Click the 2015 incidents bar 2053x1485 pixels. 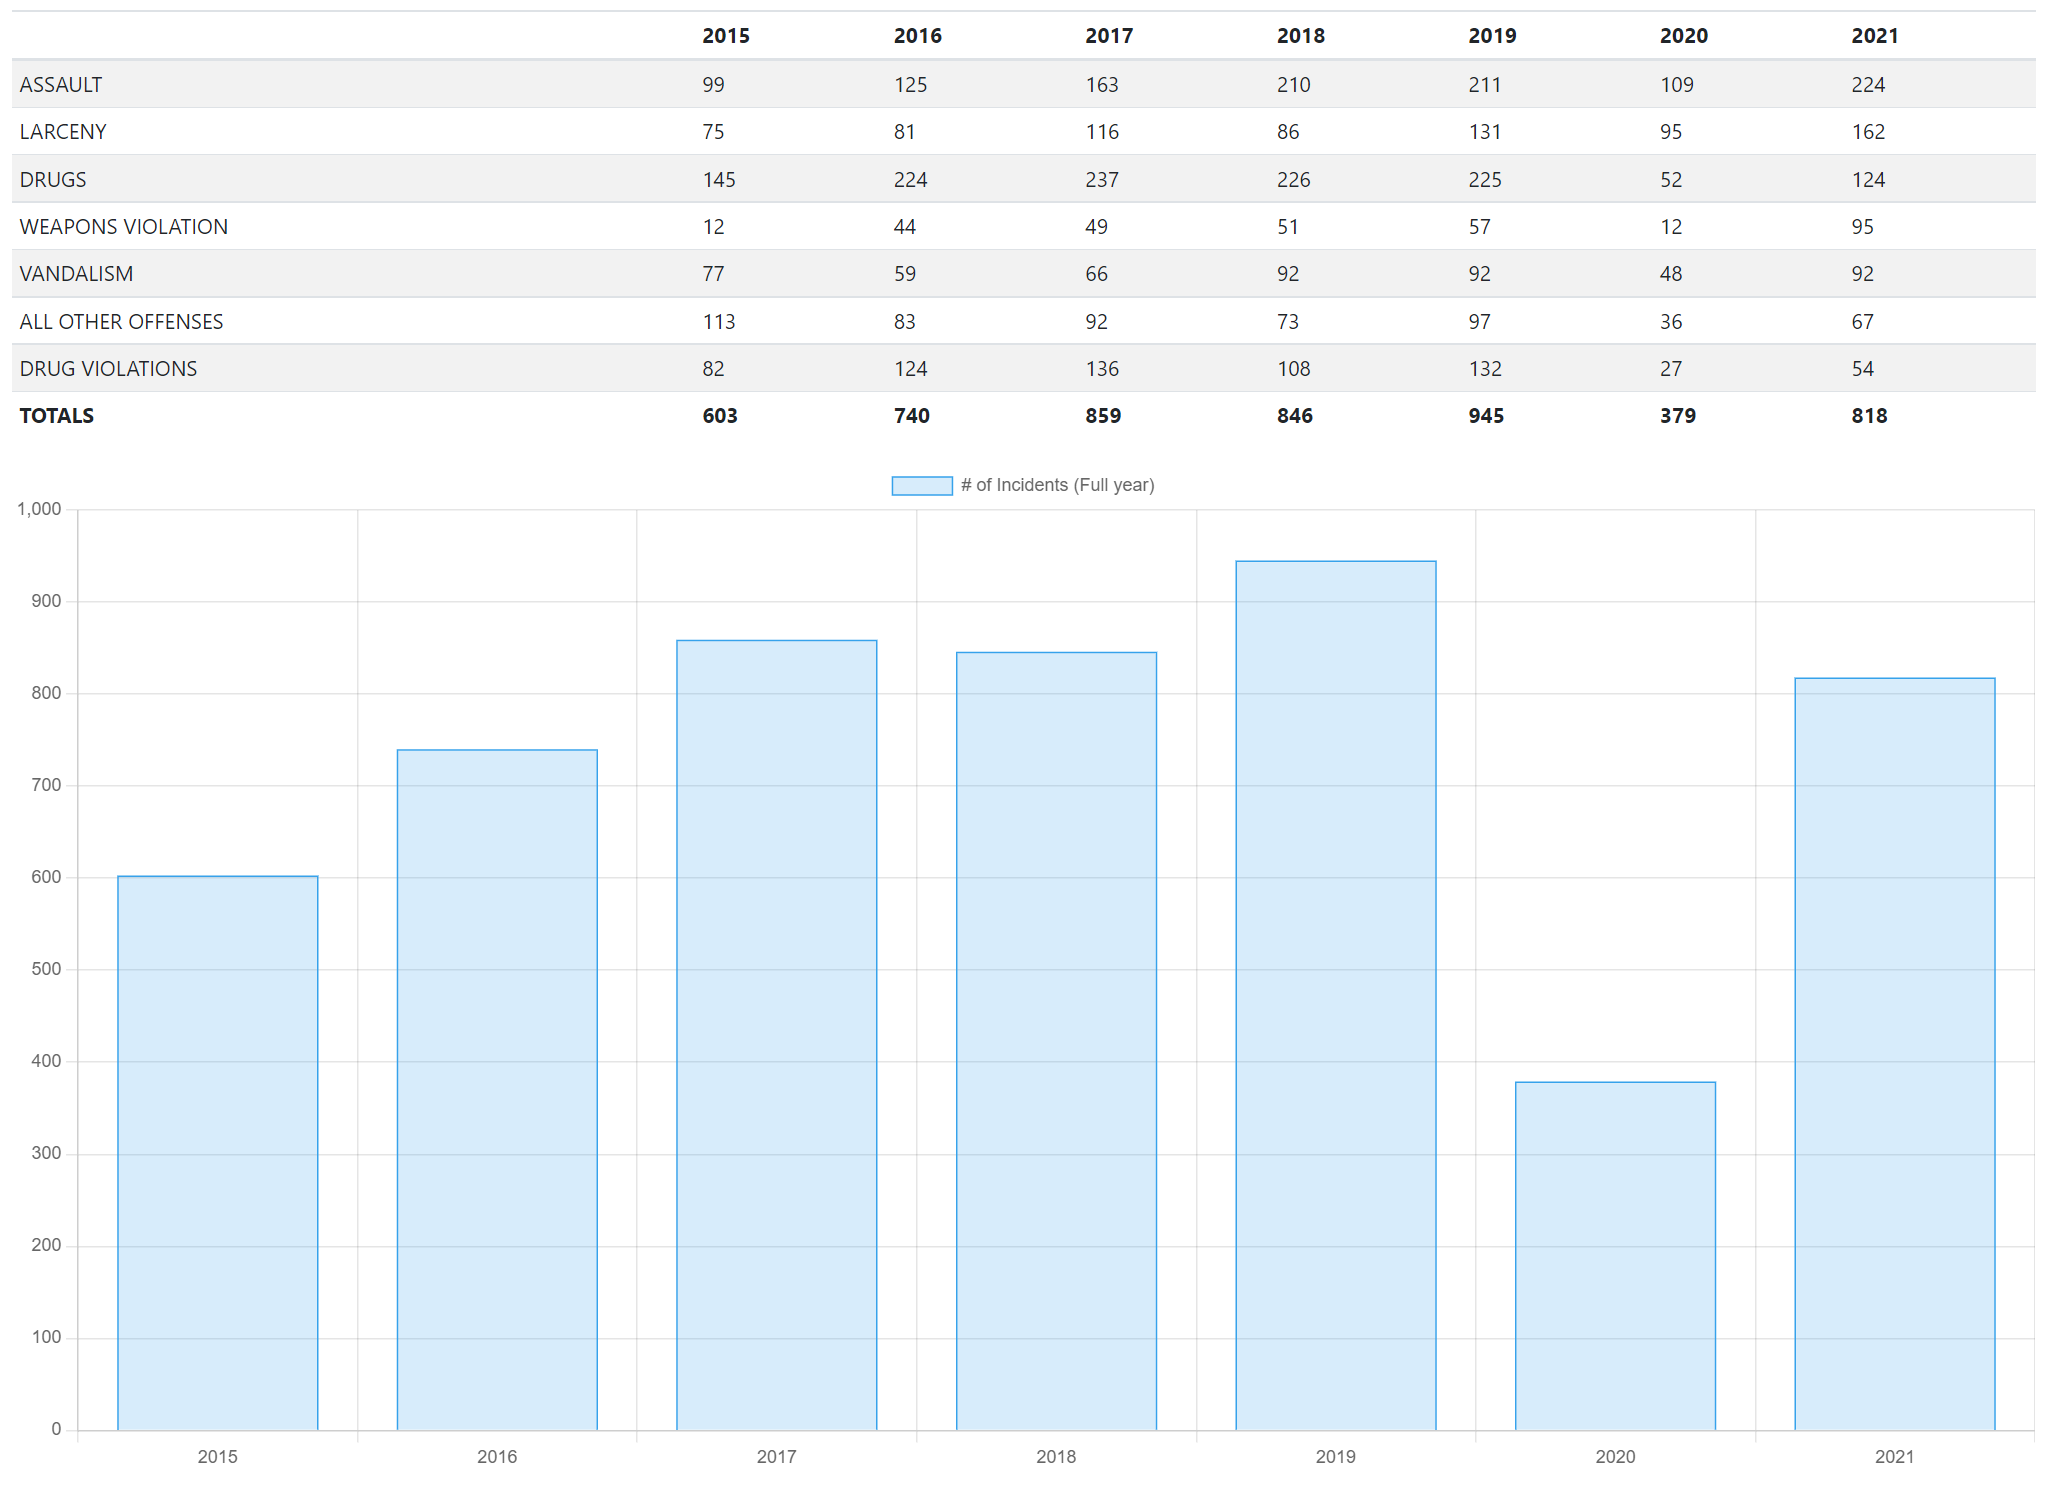pos(217,1152)
